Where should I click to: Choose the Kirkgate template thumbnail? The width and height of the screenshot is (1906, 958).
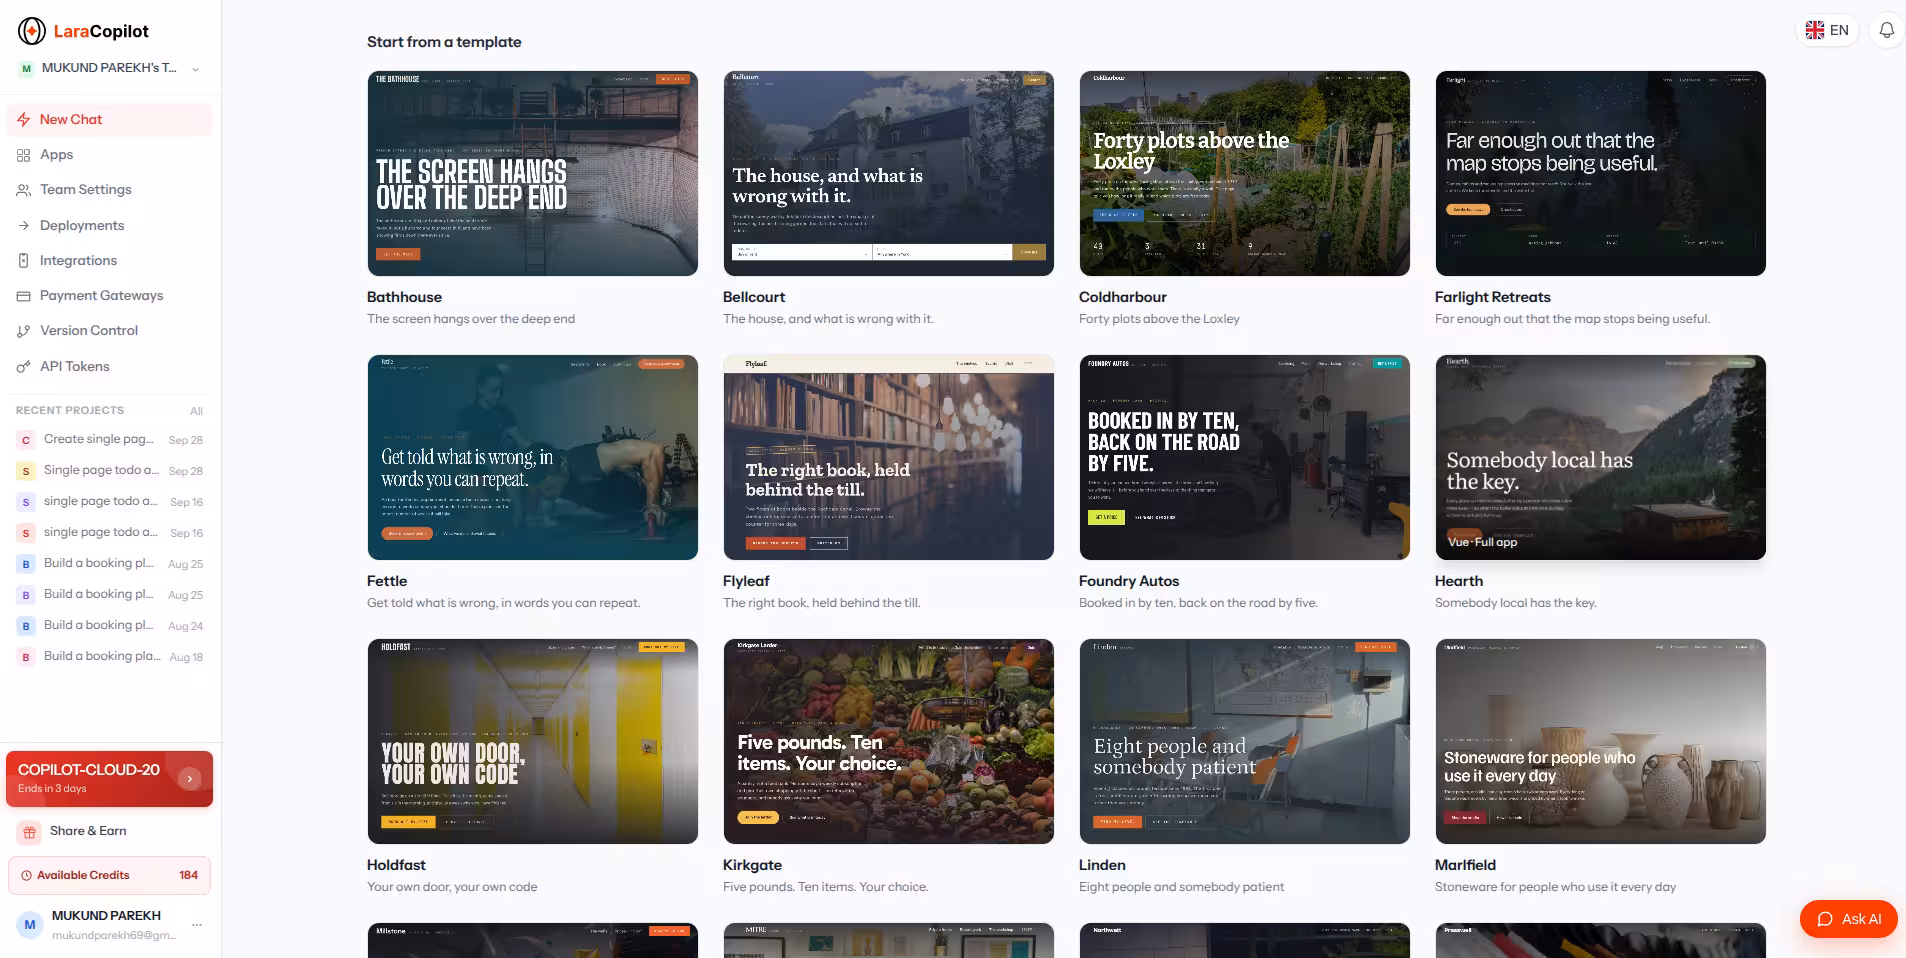(x=889, y=741)
